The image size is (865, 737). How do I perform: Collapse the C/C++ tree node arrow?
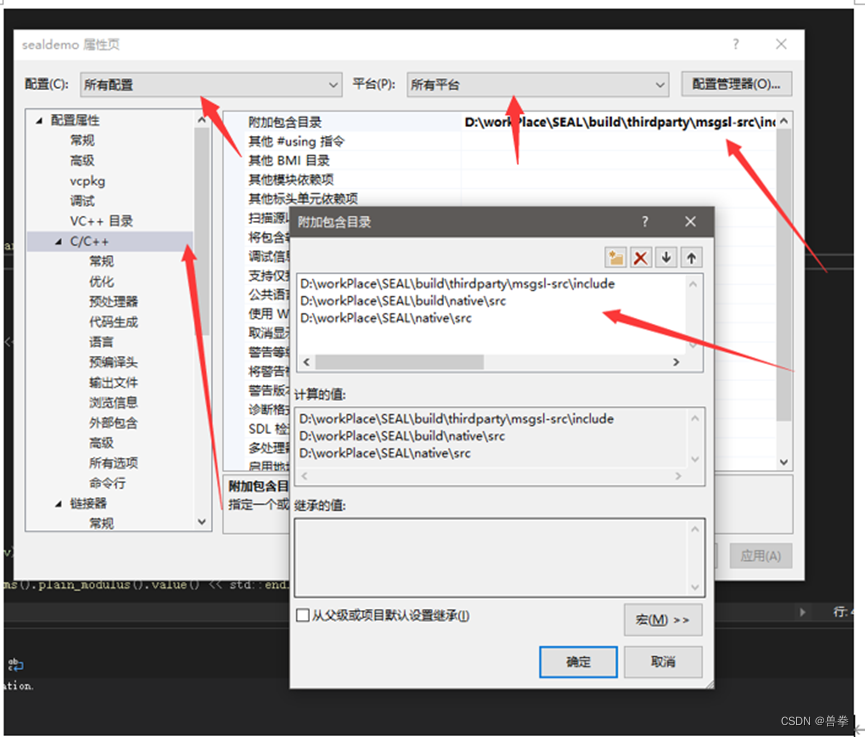(58, 242)
